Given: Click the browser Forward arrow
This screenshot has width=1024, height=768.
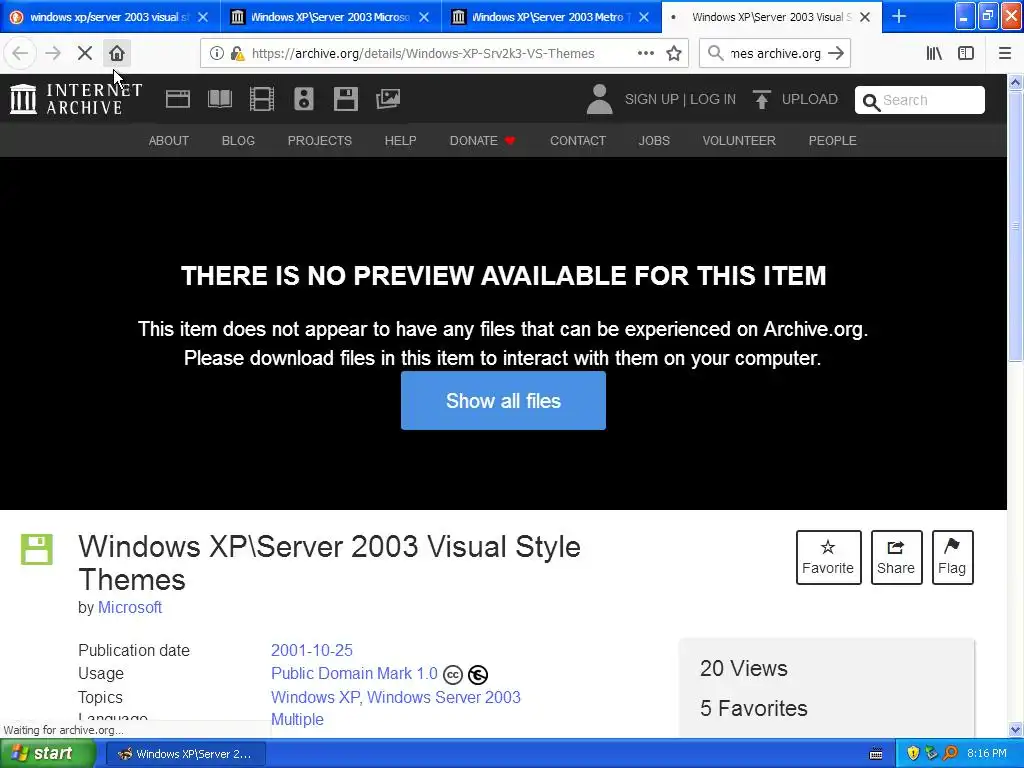Looking at the screenshot, I should click(53, 53).
